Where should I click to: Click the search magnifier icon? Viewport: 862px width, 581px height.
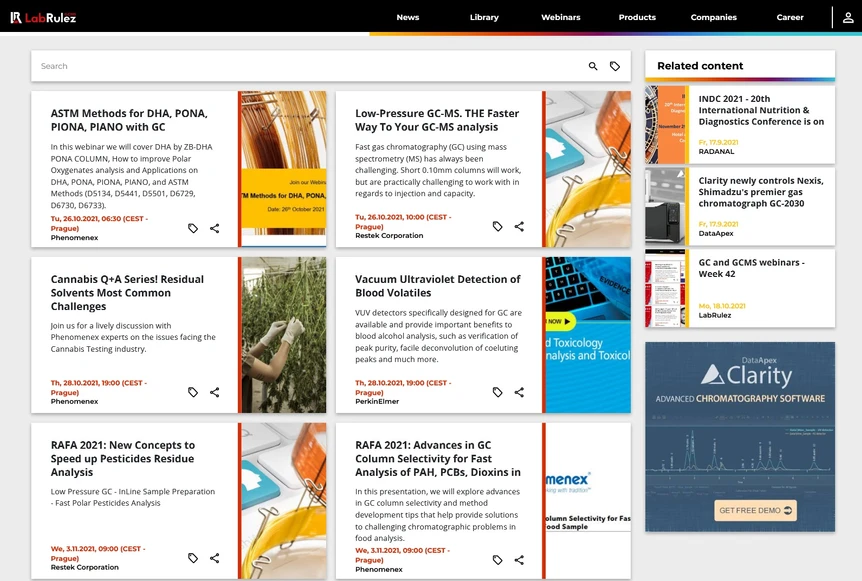coord(593,66)
